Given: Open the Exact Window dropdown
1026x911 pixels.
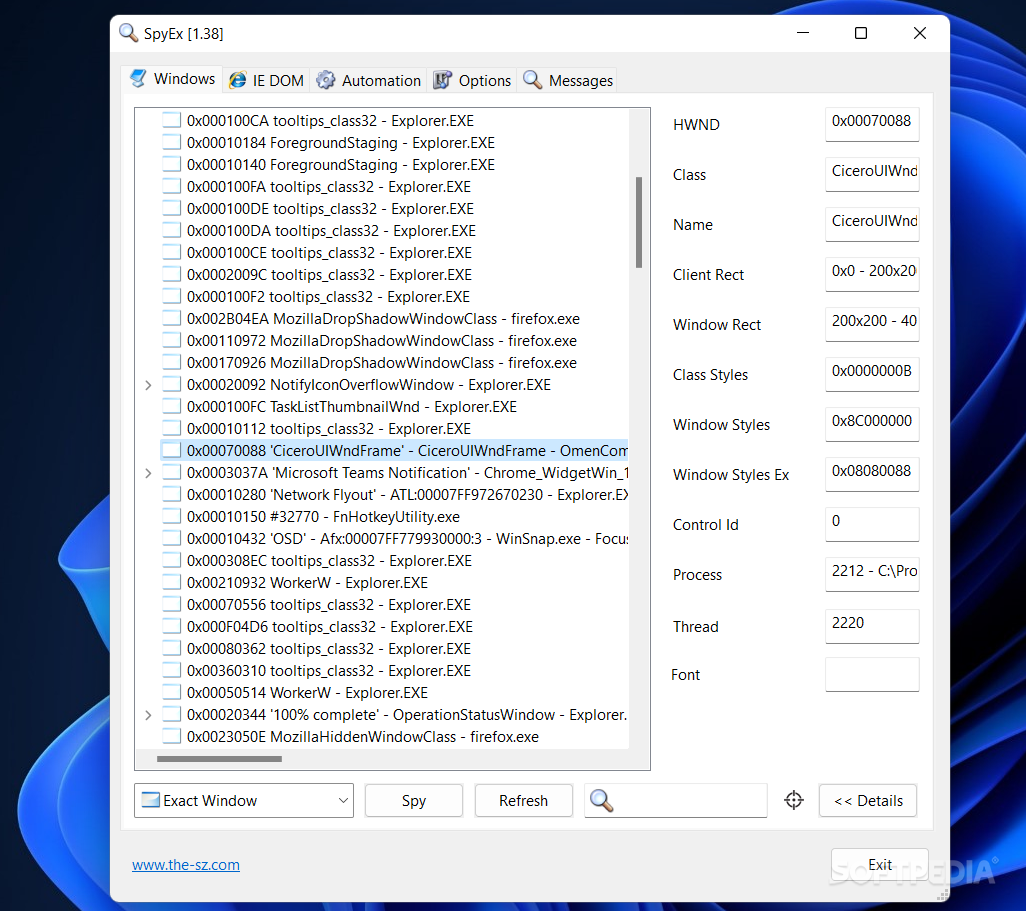Looking at the screenshot, I should [243, 800].
